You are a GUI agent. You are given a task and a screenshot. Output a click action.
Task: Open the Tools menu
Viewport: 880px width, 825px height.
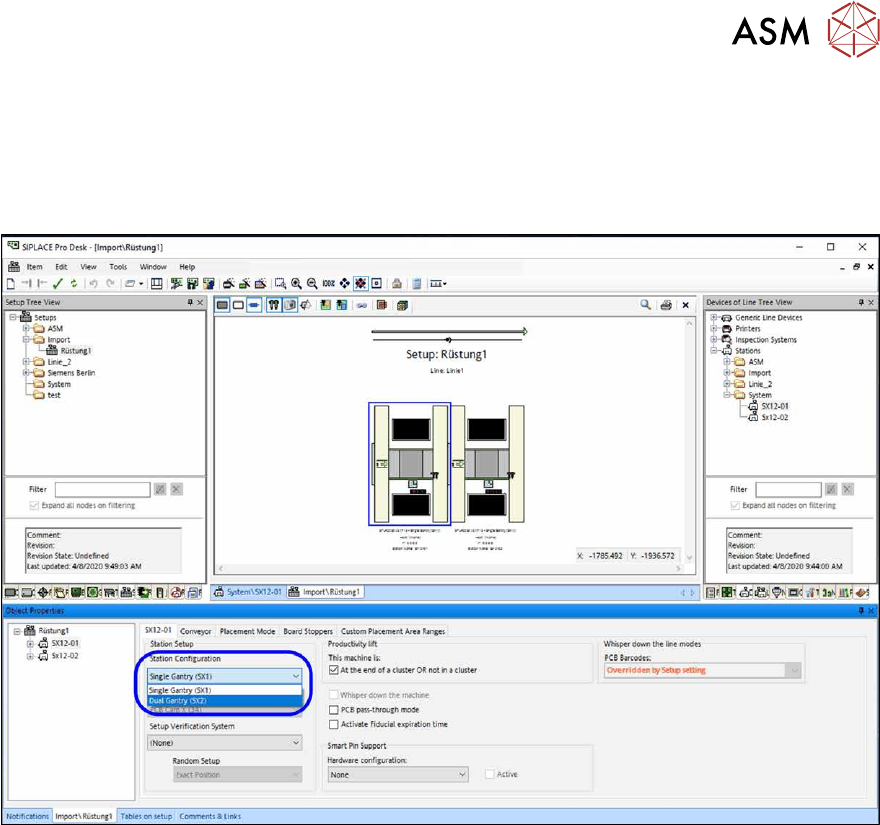[x=118, y=267]
